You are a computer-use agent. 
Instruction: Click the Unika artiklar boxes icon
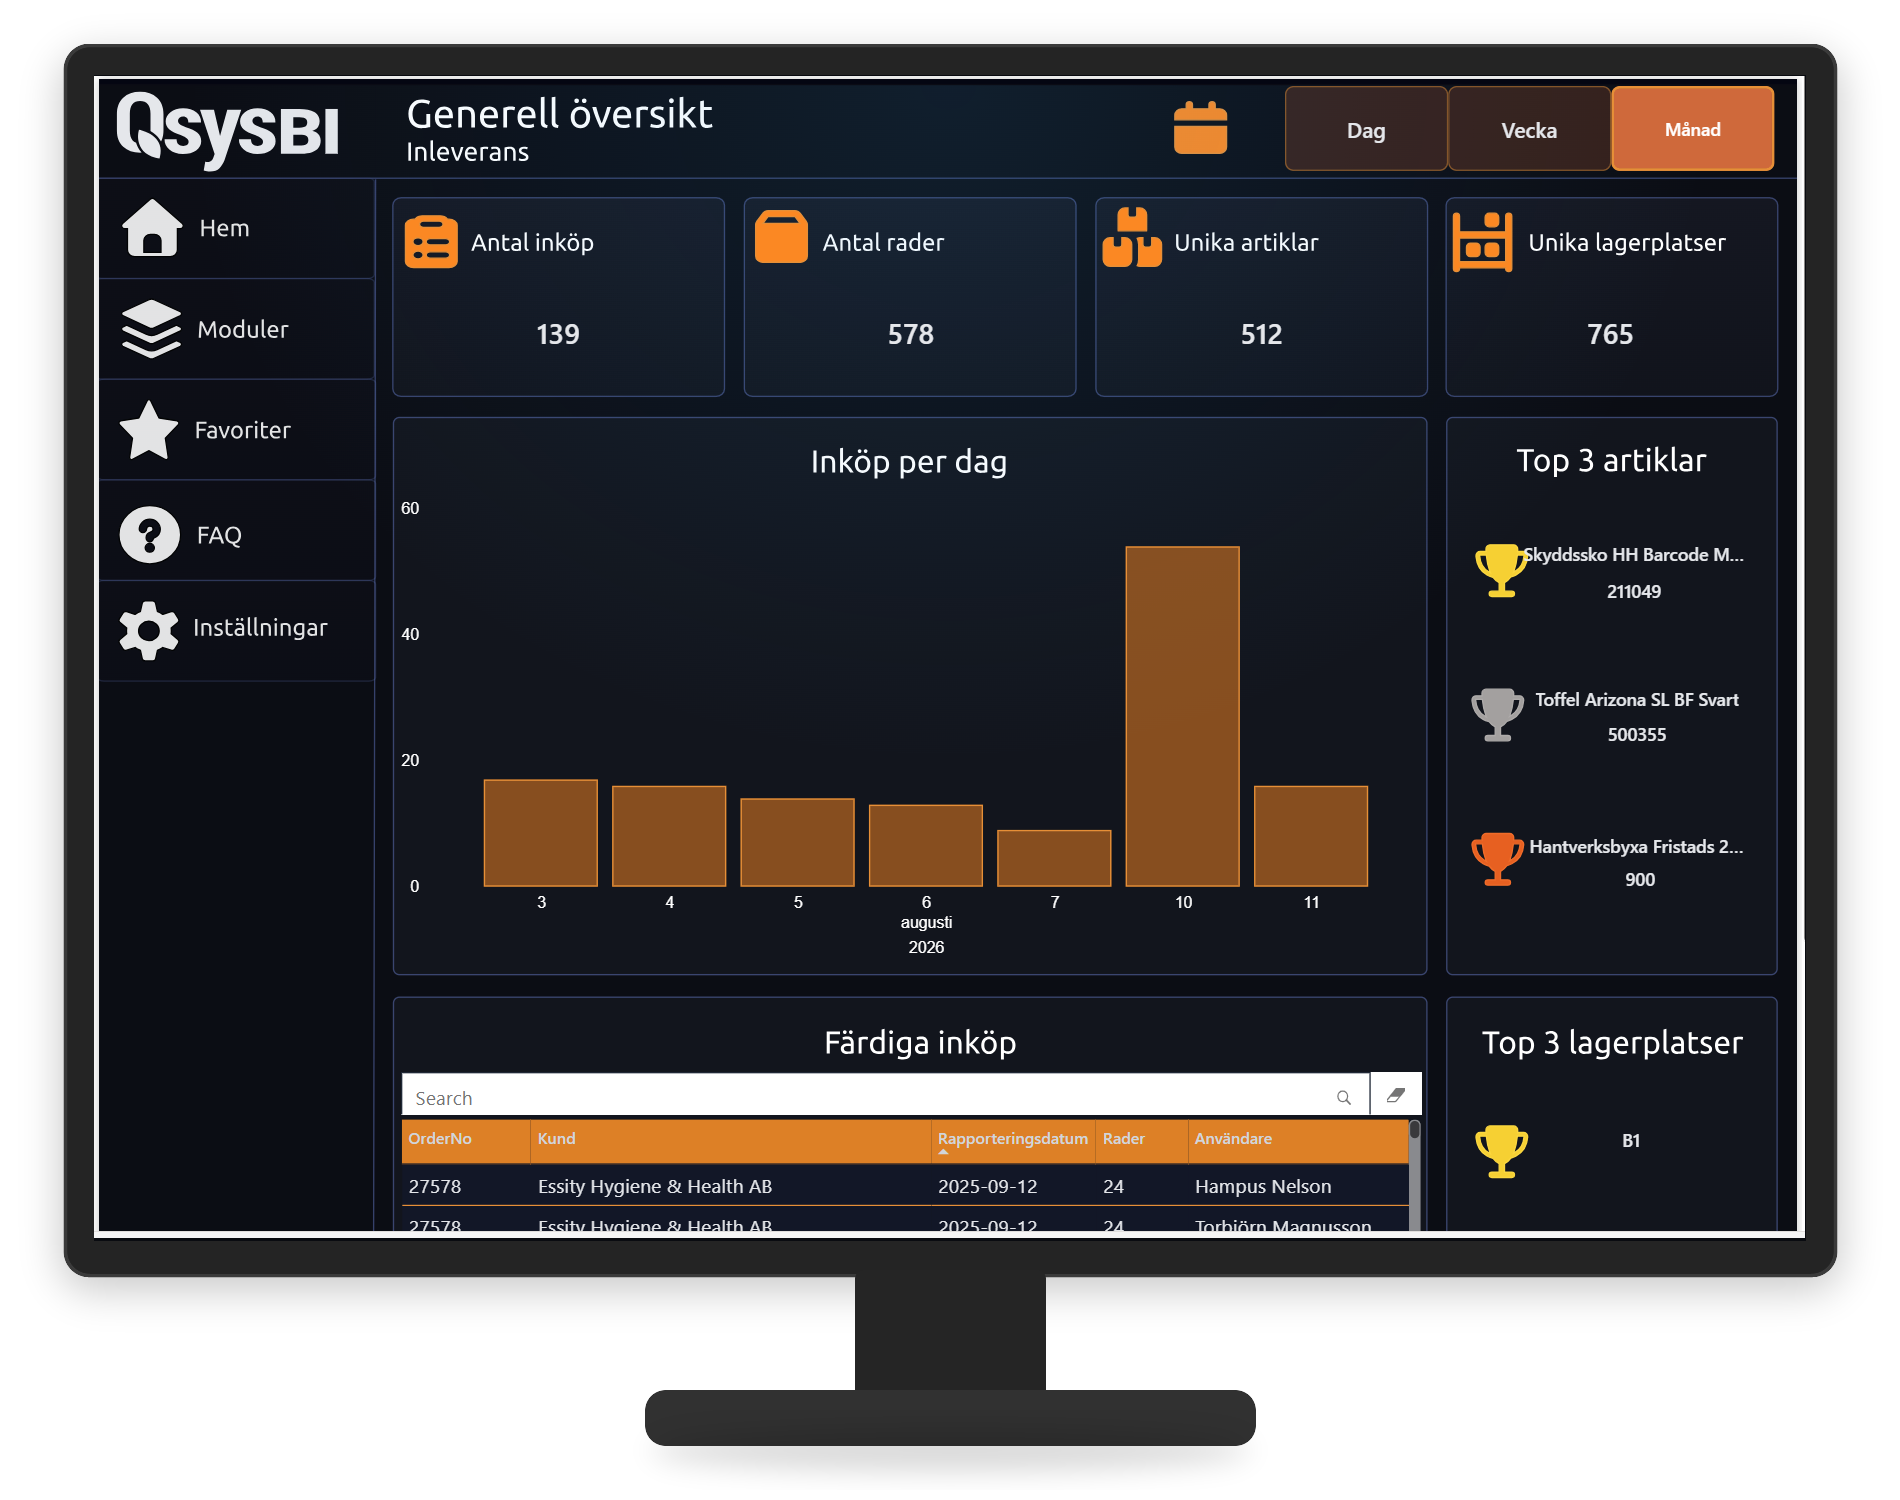coord(1132,238)
